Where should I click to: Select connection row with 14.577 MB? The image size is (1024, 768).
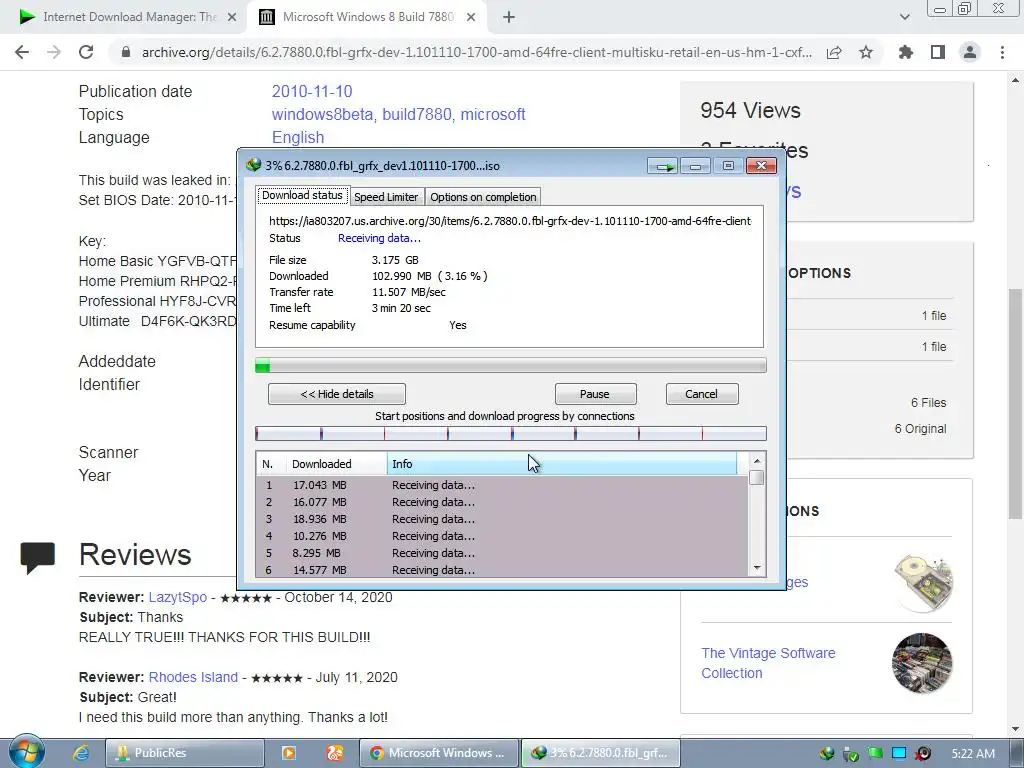tap(502, 569)
